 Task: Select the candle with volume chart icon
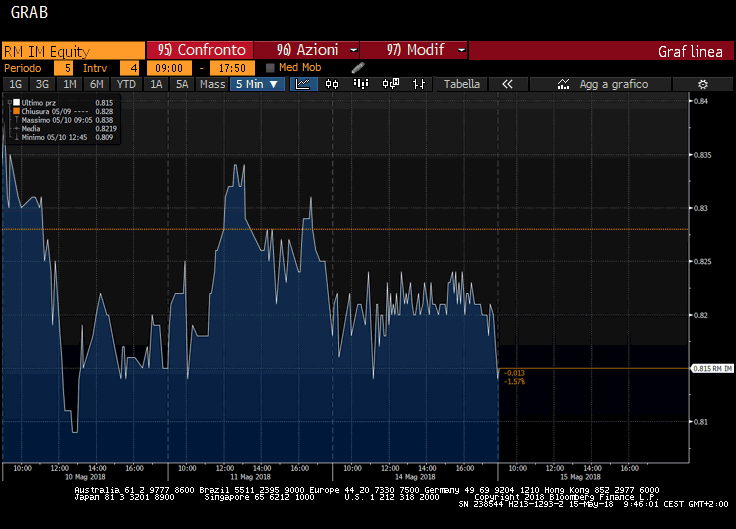391,84
